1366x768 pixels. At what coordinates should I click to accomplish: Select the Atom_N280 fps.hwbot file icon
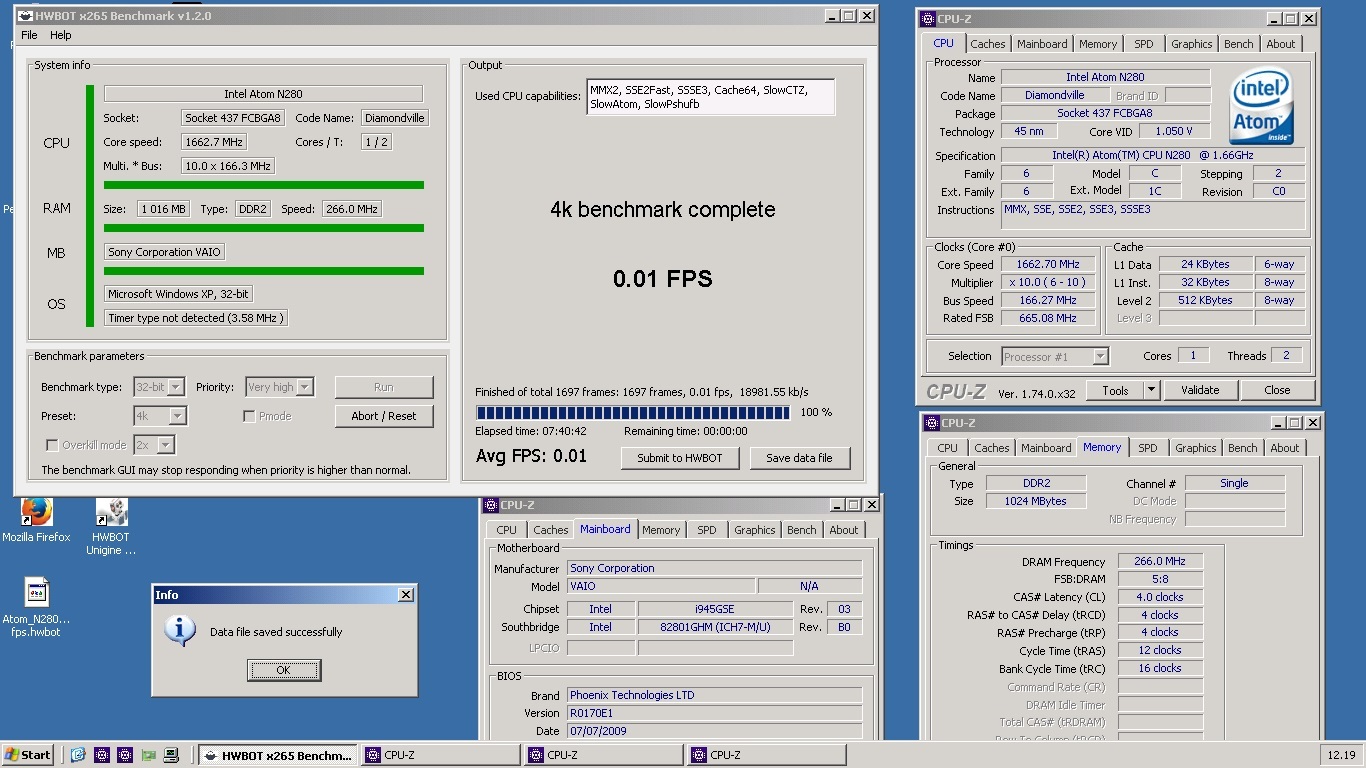36,592
